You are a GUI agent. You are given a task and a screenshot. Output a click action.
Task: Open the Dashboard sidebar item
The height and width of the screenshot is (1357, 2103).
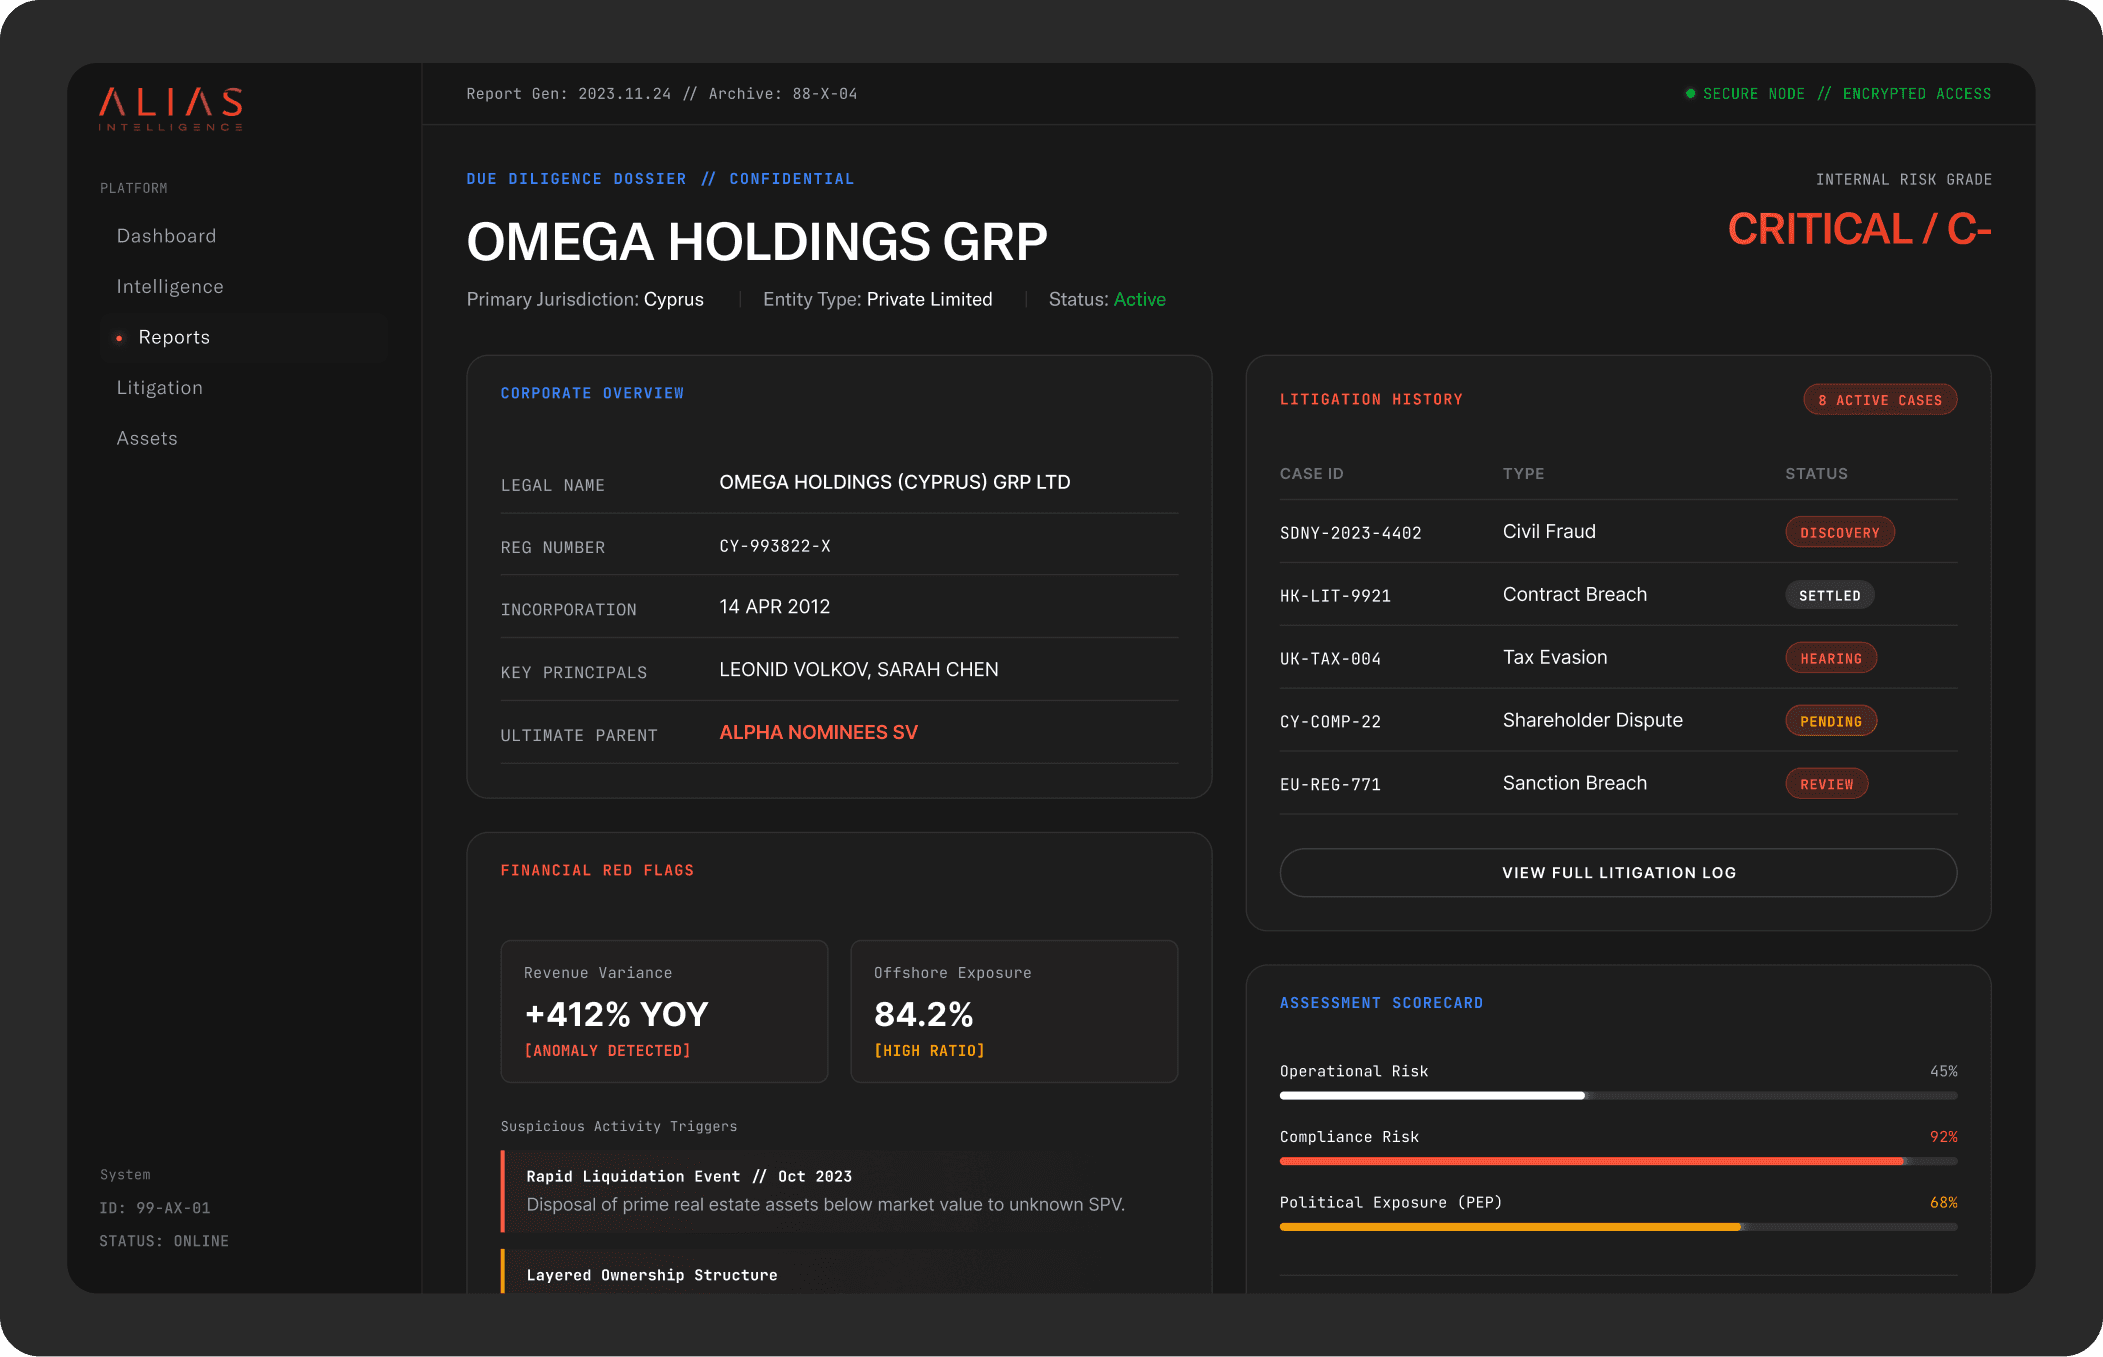[166, 236]
